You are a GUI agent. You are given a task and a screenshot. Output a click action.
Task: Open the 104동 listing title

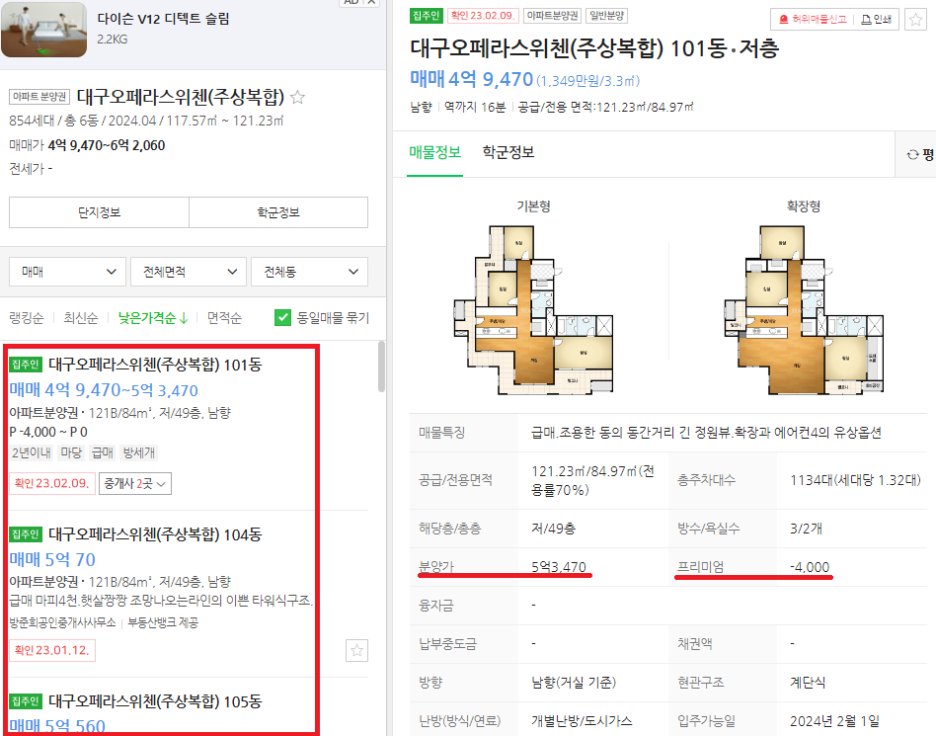pyautogui.click(x=155, y=534)
